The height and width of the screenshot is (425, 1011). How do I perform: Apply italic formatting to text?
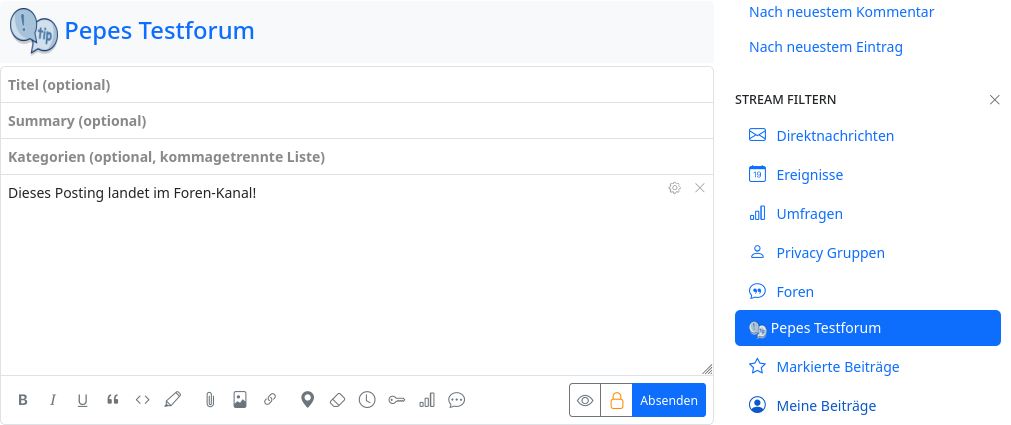point(53,400)
